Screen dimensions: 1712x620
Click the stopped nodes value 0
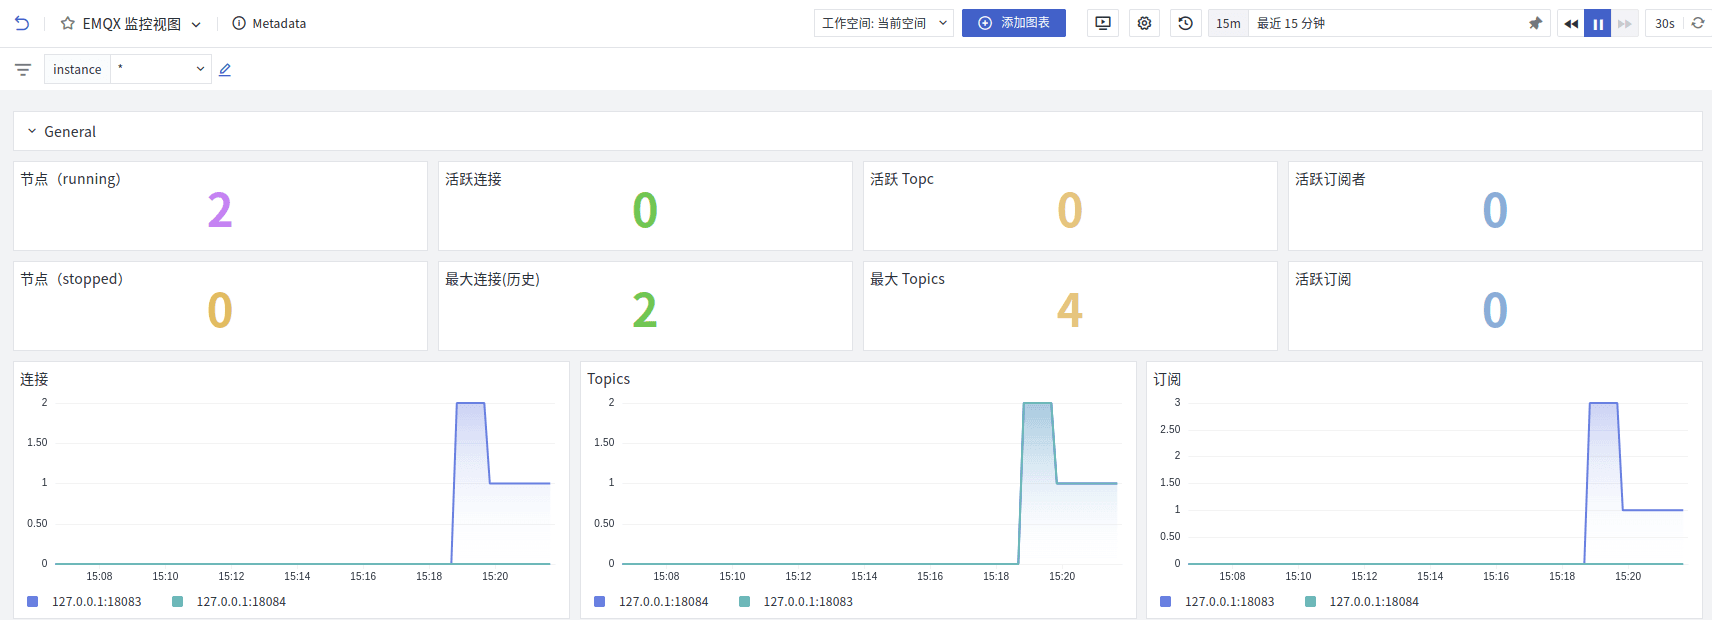coord(220,310)
